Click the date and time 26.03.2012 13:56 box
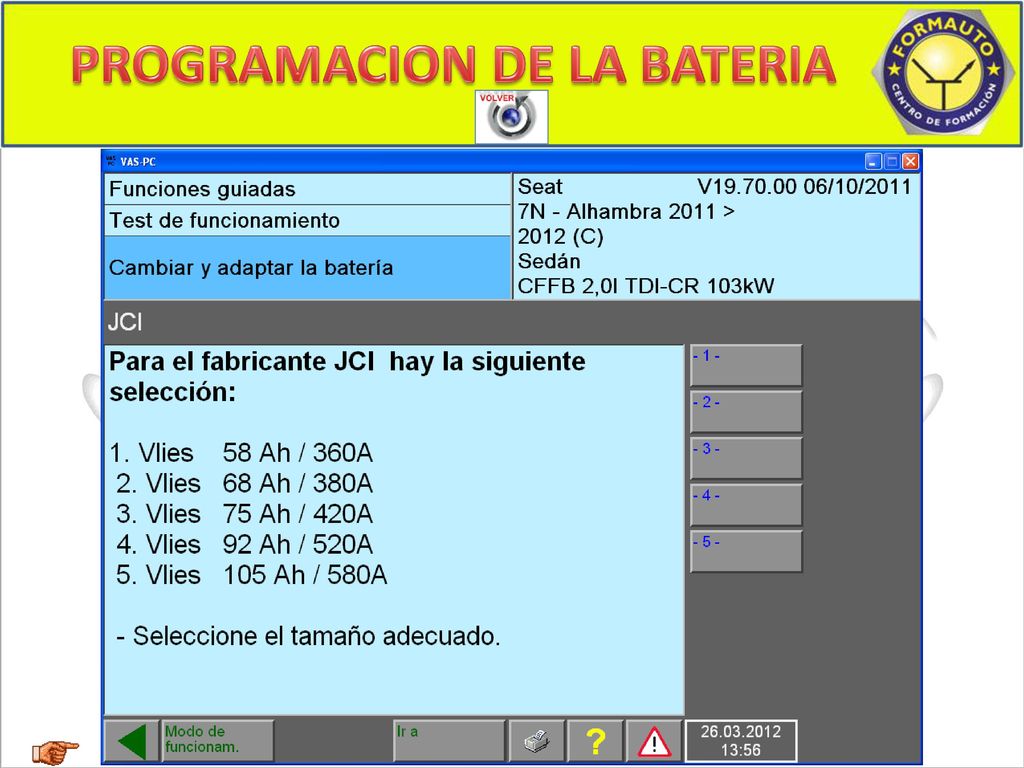Image resolution: width=1024 pixels, height=768 pixels. (x=741, y=741)
